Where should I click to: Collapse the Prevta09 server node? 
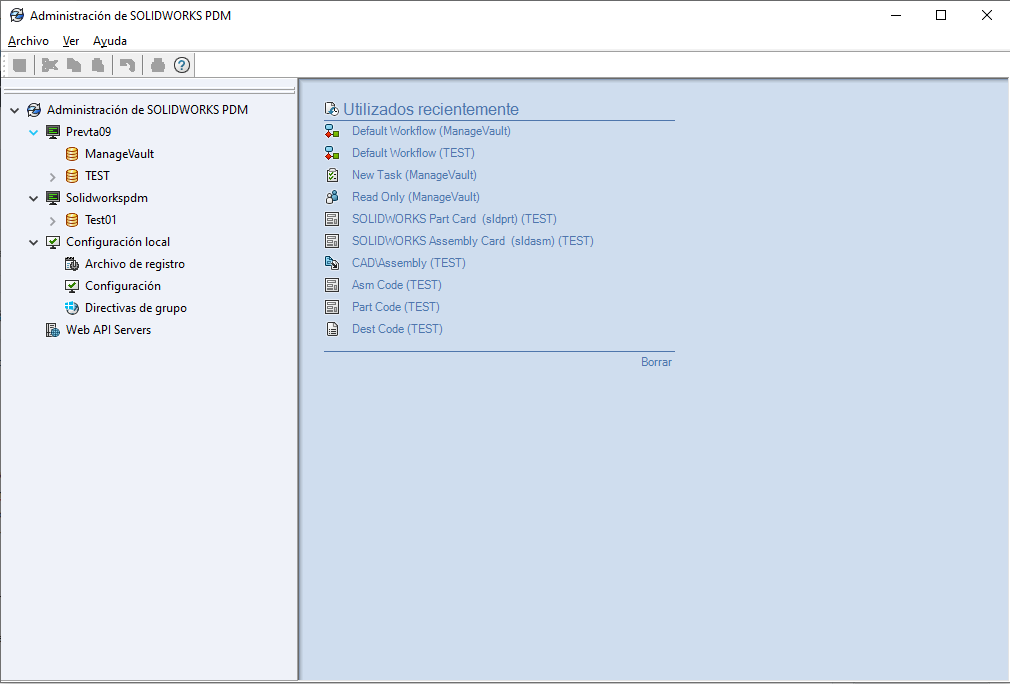[33, 132]
